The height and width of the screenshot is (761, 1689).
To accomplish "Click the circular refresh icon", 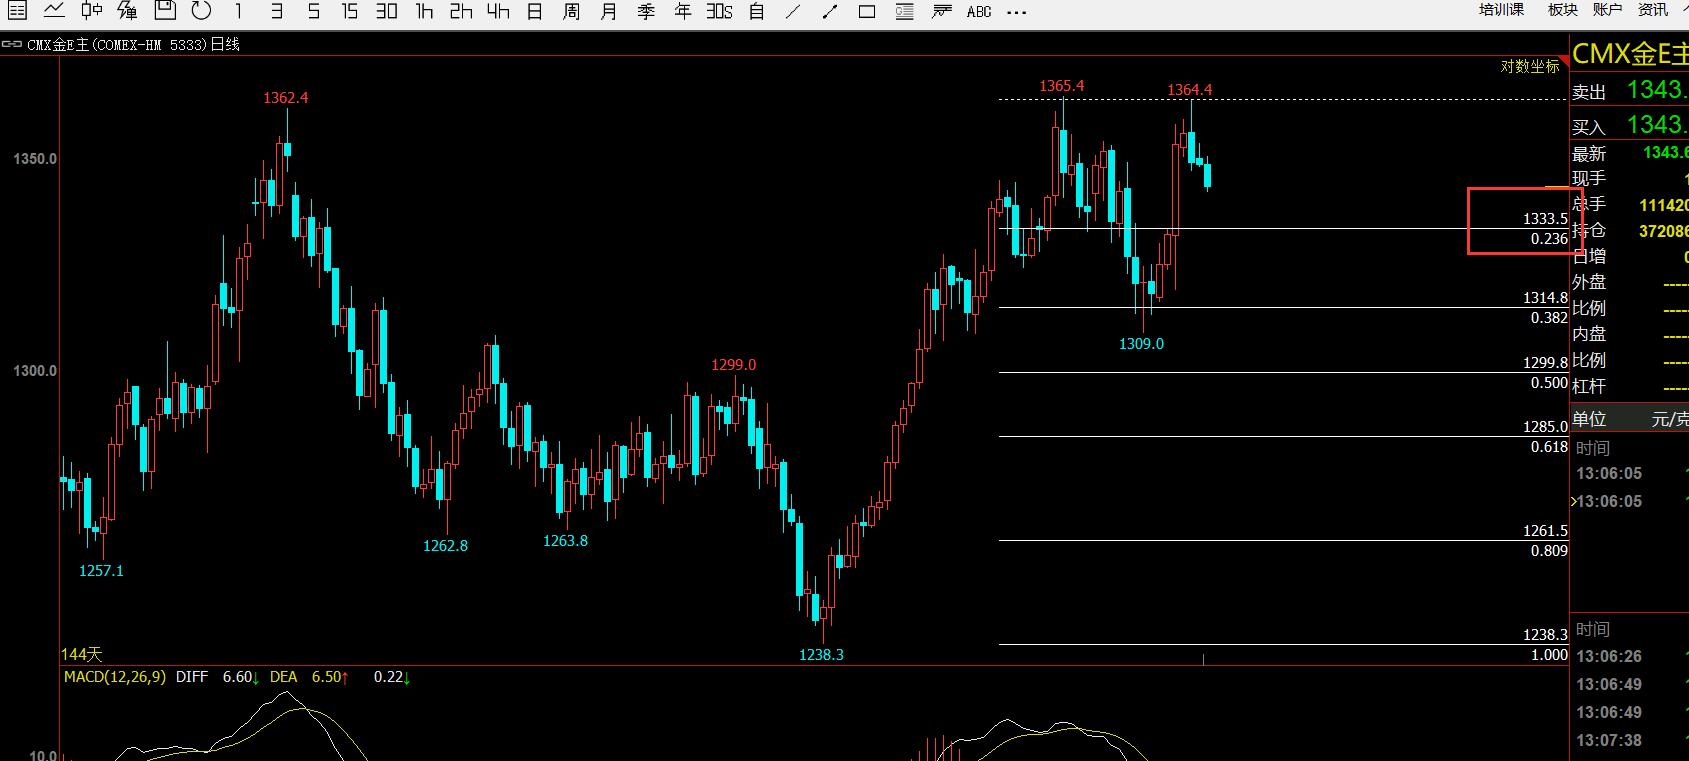I will 201,11.
